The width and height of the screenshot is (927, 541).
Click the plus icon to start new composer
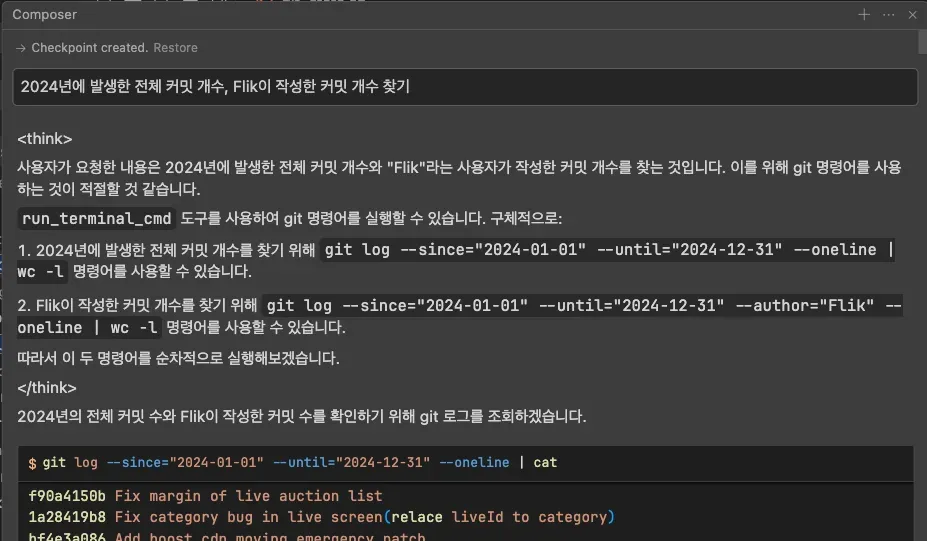864,15
